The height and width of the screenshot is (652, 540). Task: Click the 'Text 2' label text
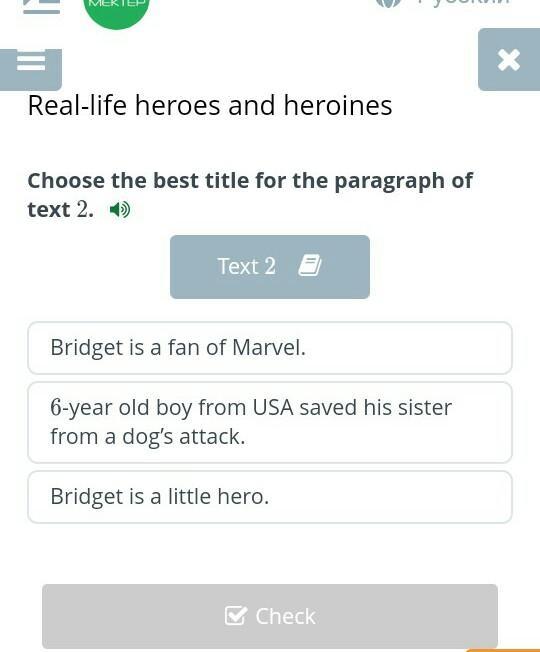247,266
